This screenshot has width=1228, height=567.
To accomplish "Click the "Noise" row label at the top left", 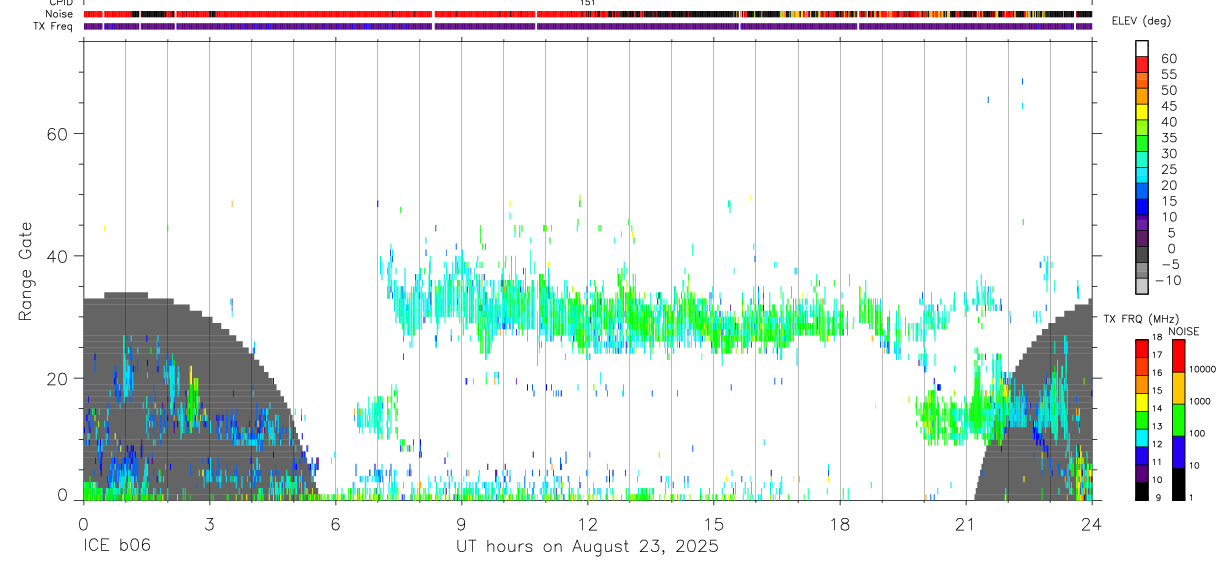I will [x=61, y=14].
